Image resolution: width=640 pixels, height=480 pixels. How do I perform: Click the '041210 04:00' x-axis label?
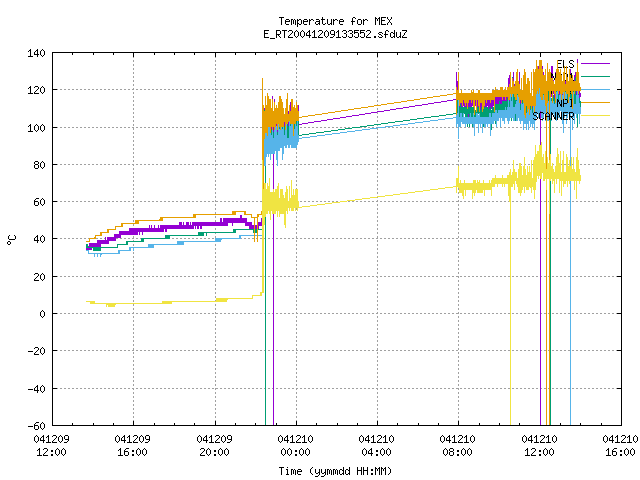376,446
